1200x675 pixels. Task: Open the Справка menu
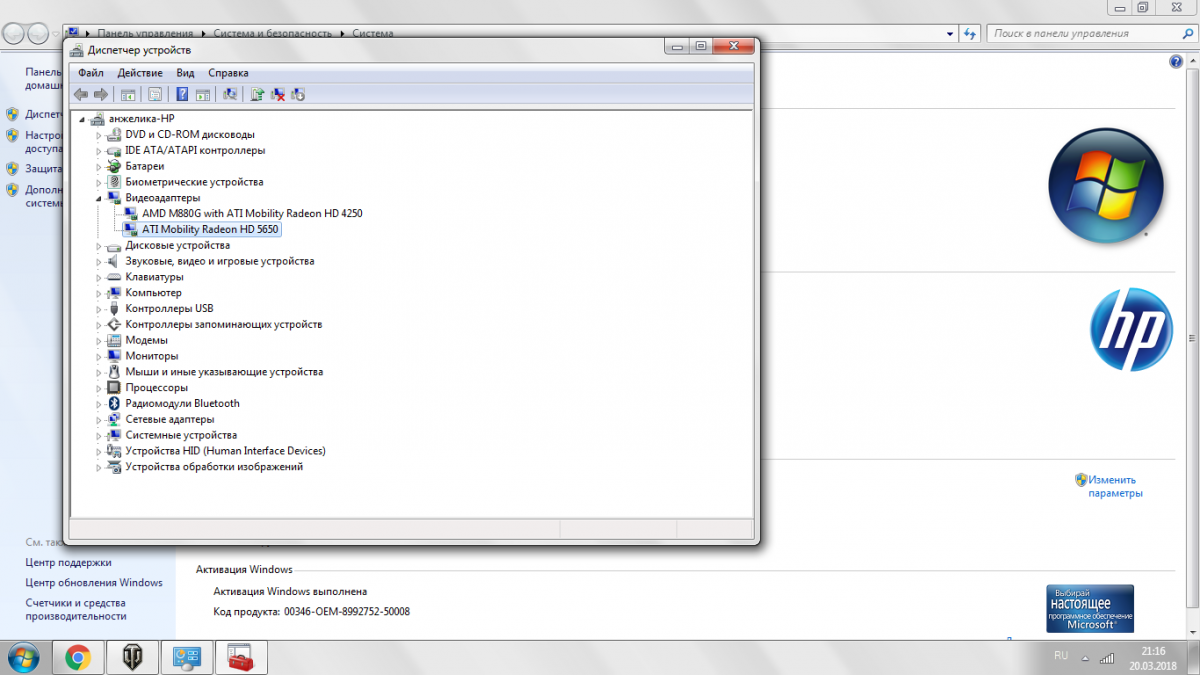tap(228, 73)
